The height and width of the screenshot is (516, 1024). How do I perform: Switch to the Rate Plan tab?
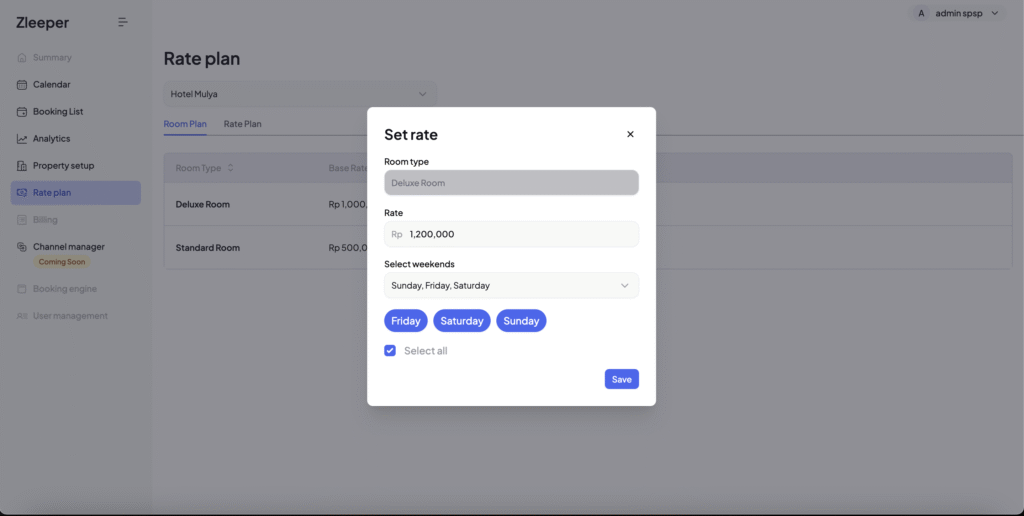(x=242, y=124)
